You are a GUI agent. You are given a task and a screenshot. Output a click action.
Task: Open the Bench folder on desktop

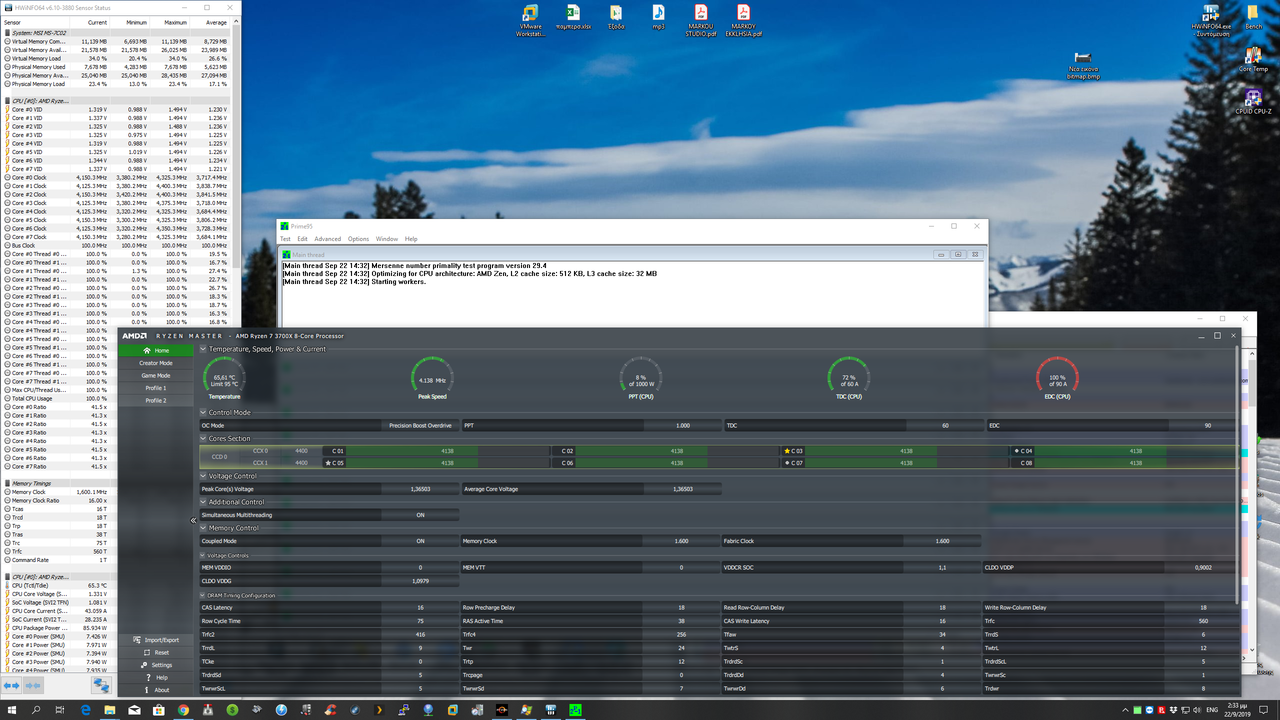[x=1253, y=17]
